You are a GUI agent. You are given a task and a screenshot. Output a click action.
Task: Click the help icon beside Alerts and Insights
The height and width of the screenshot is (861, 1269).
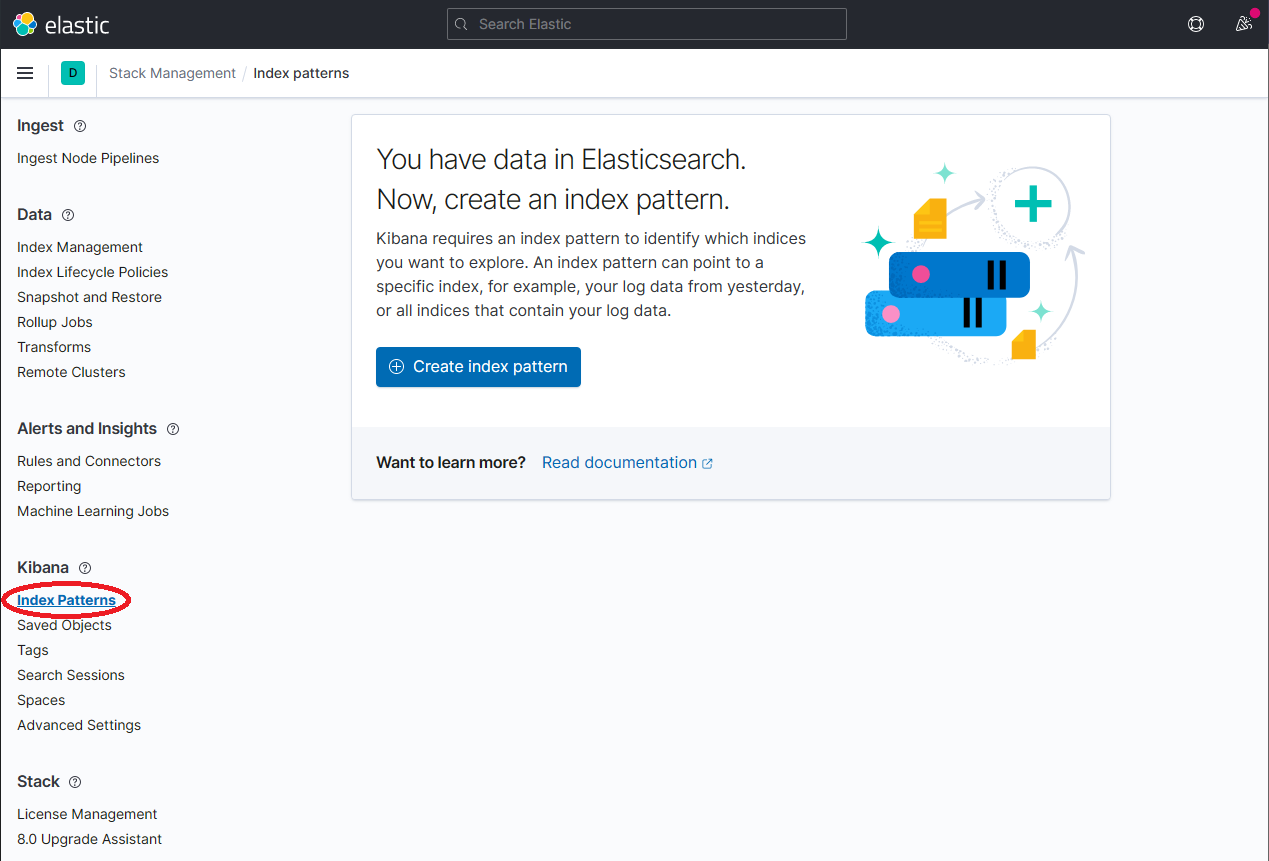coord(172,428)
